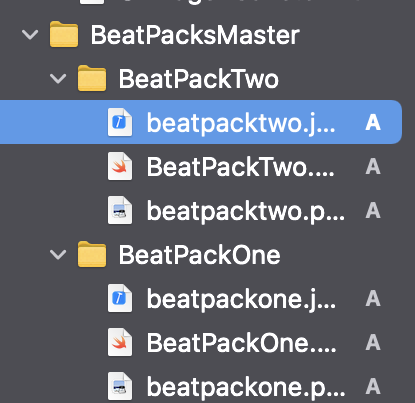Collapse the BeatPackTwo group chevron
The width and height of the screenshot is (415, 403).
(58, 79)
